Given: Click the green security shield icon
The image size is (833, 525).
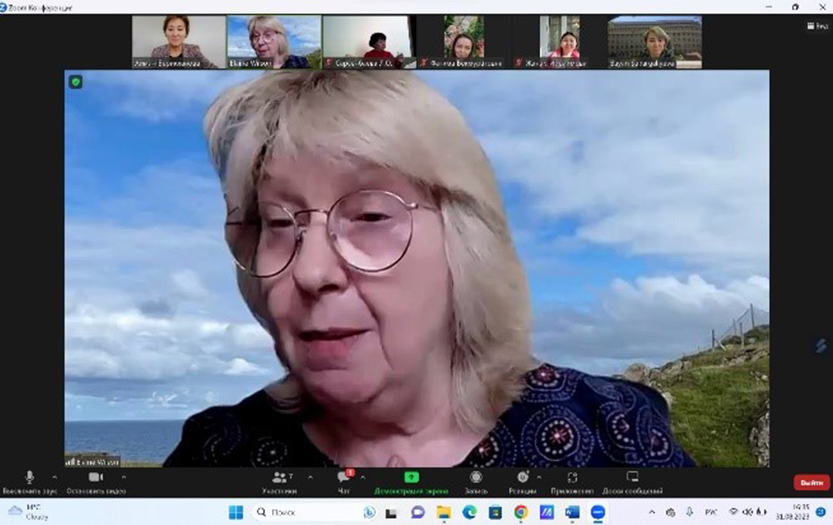Looking at the screenshot, I should (x=75, y=82).
